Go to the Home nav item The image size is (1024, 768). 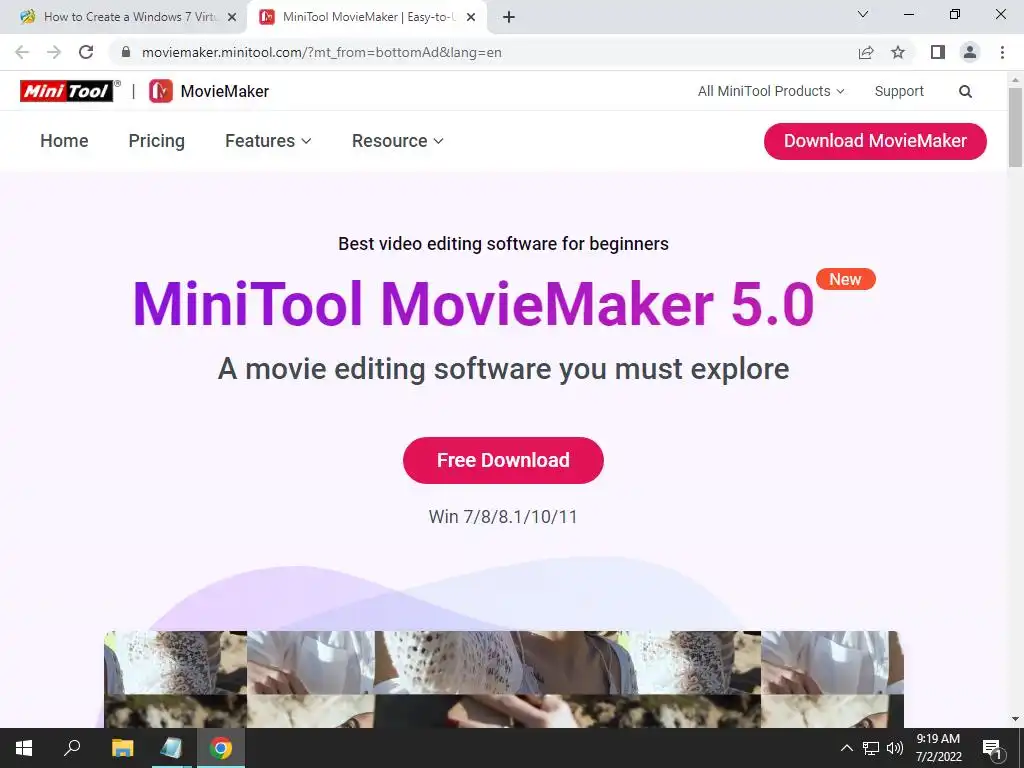coord(64,141)
